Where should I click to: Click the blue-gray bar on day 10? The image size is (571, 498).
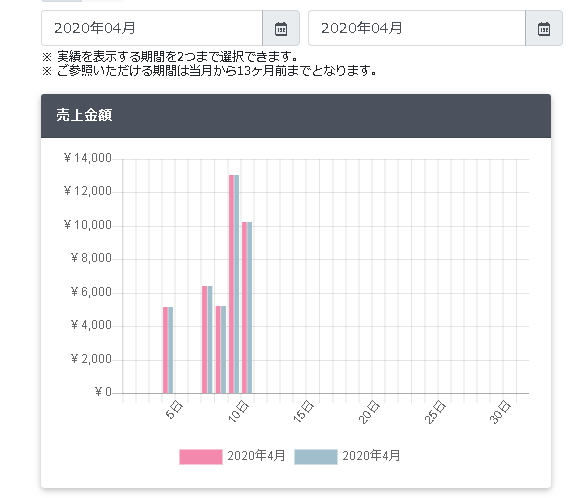[249, 308]
